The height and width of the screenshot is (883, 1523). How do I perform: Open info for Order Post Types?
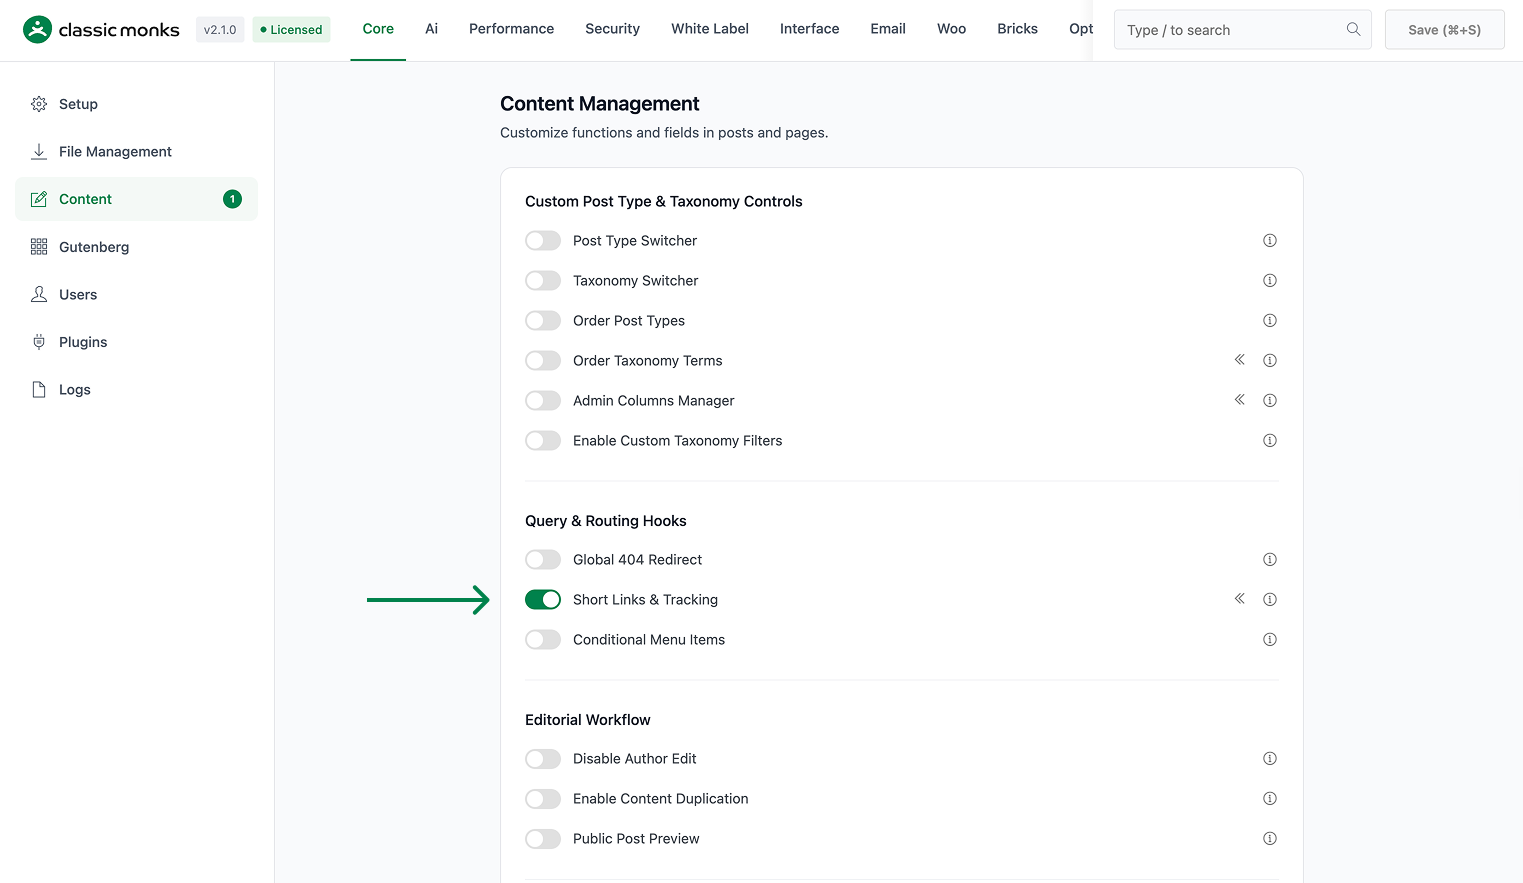[1270, 320]
